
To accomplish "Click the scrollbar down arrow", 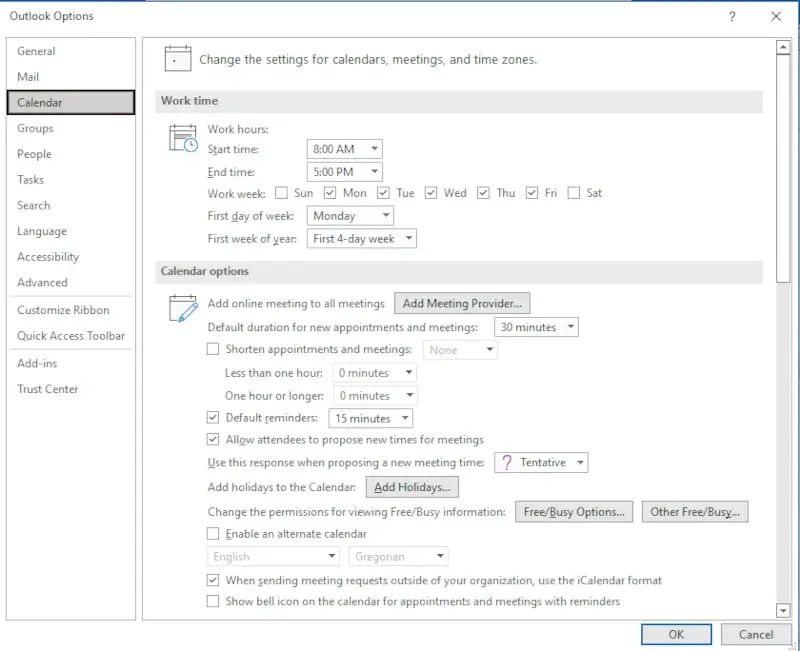I will click(x=783, y=610).
